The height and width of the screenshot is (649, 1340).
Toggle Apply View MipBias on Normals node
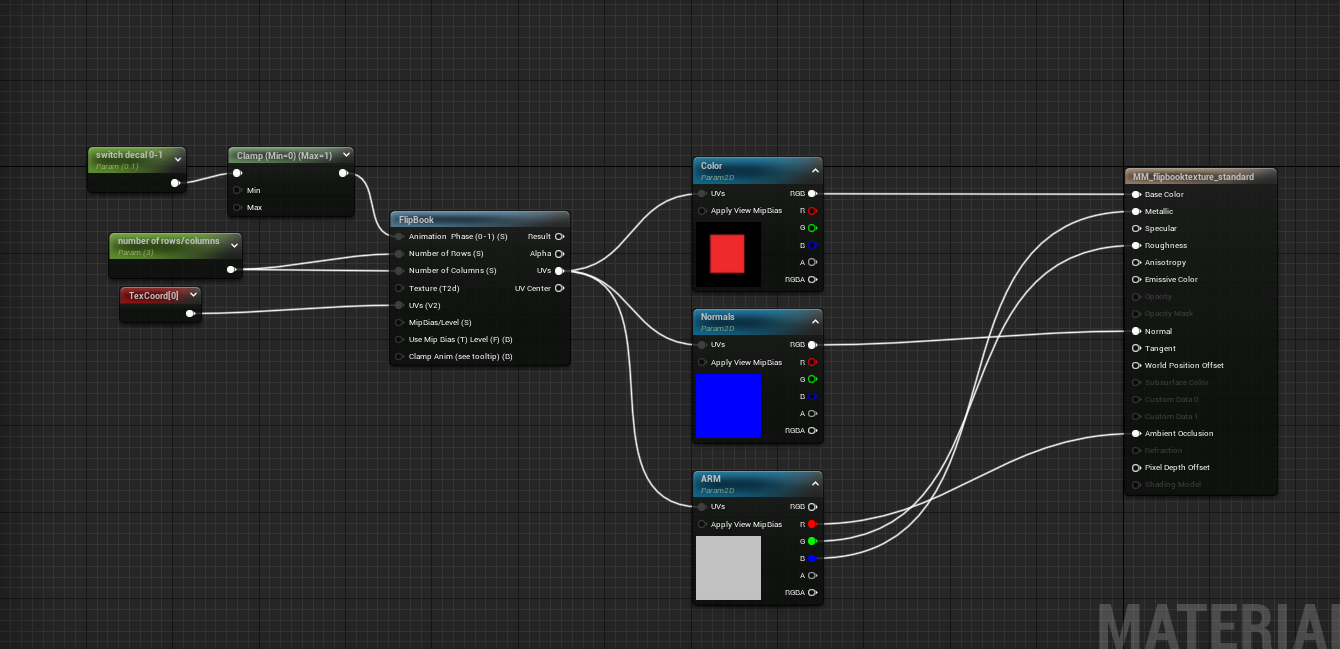pos(701,361)
